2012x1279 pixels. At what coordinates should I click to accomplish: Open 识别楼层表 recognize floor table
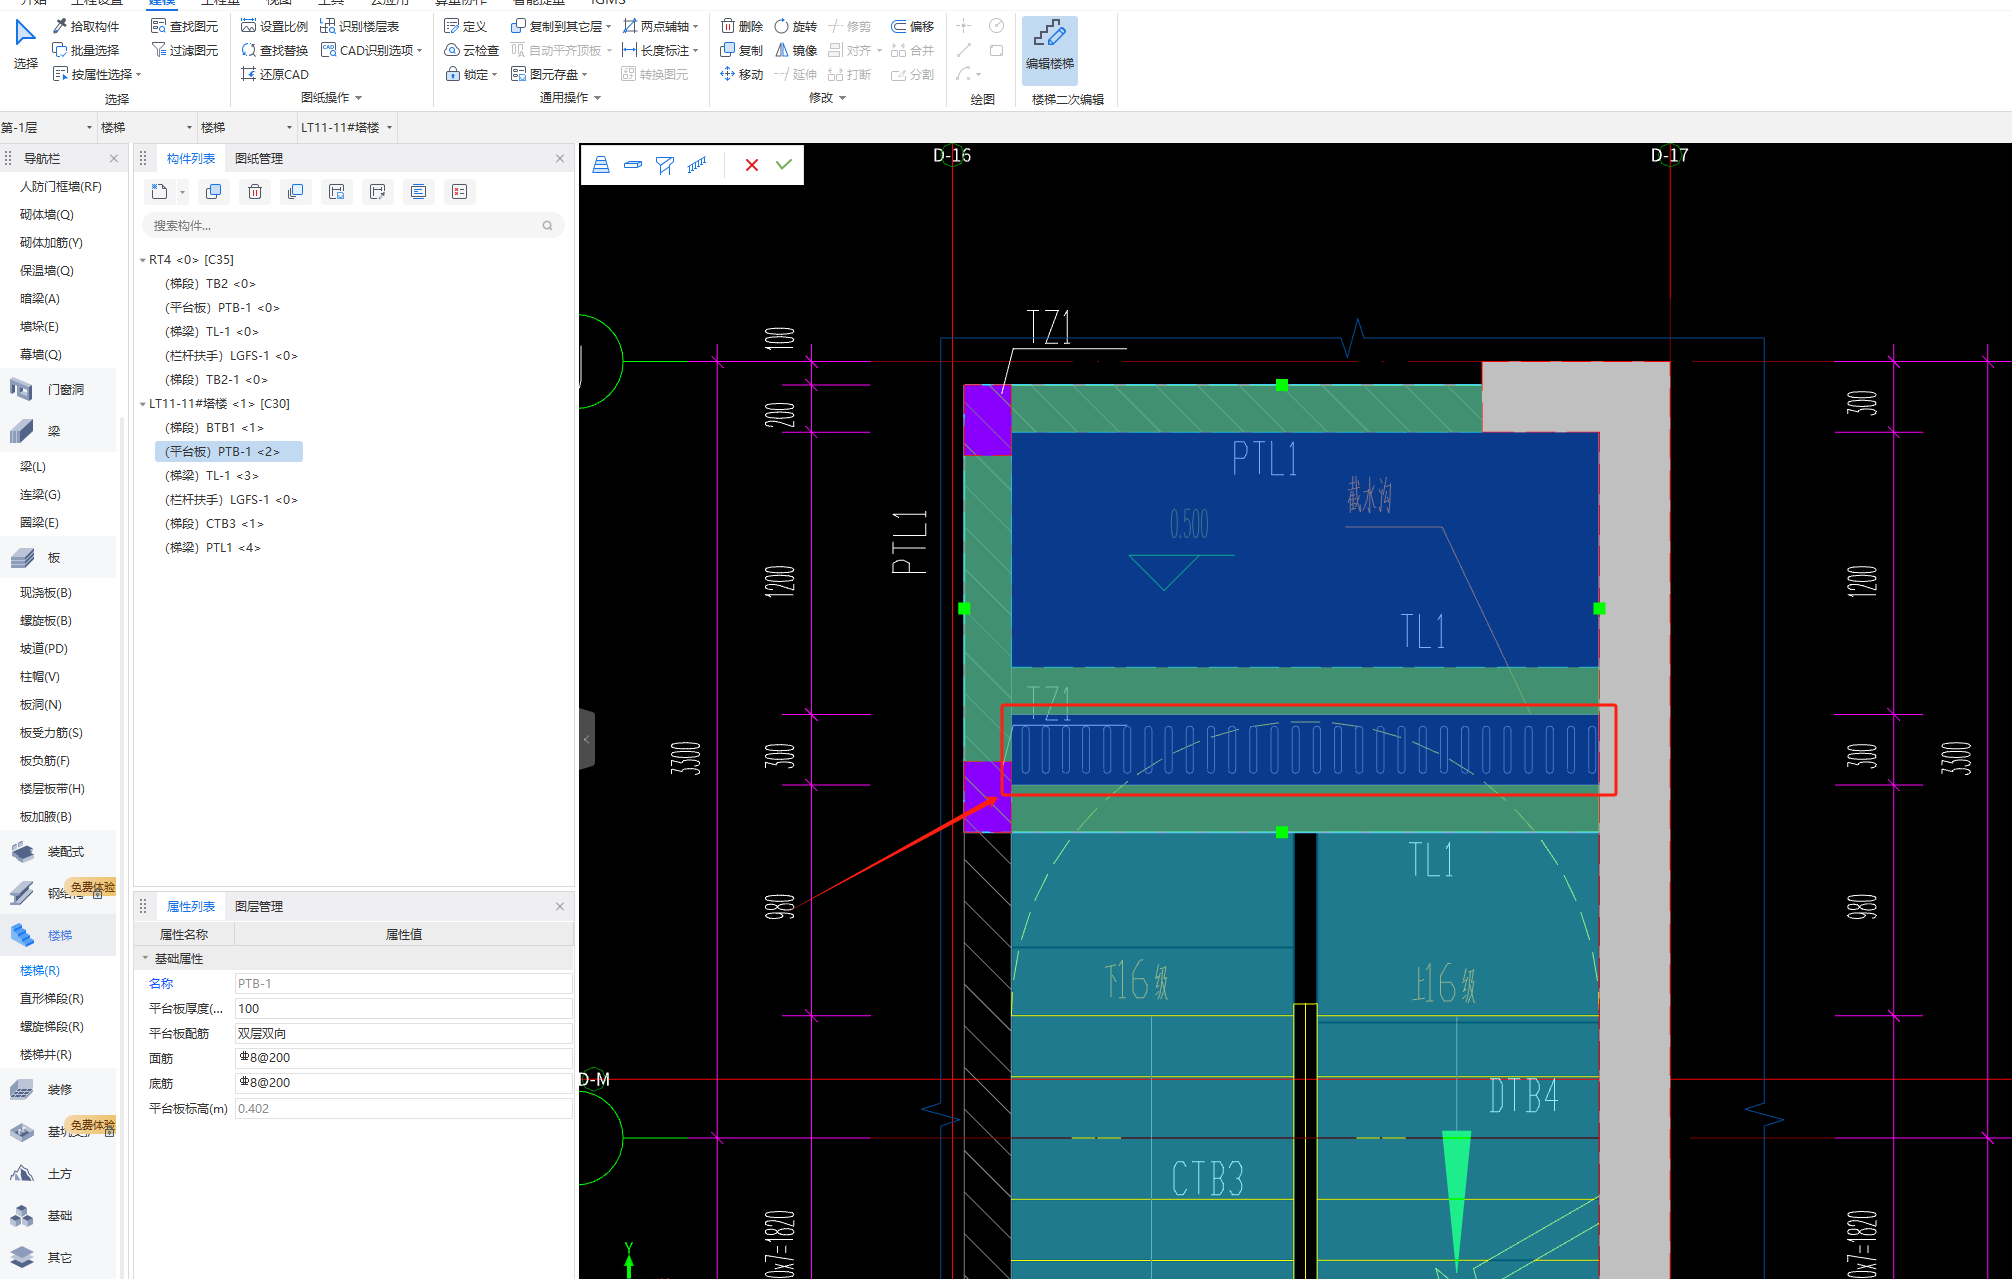[x=359, y=26]
